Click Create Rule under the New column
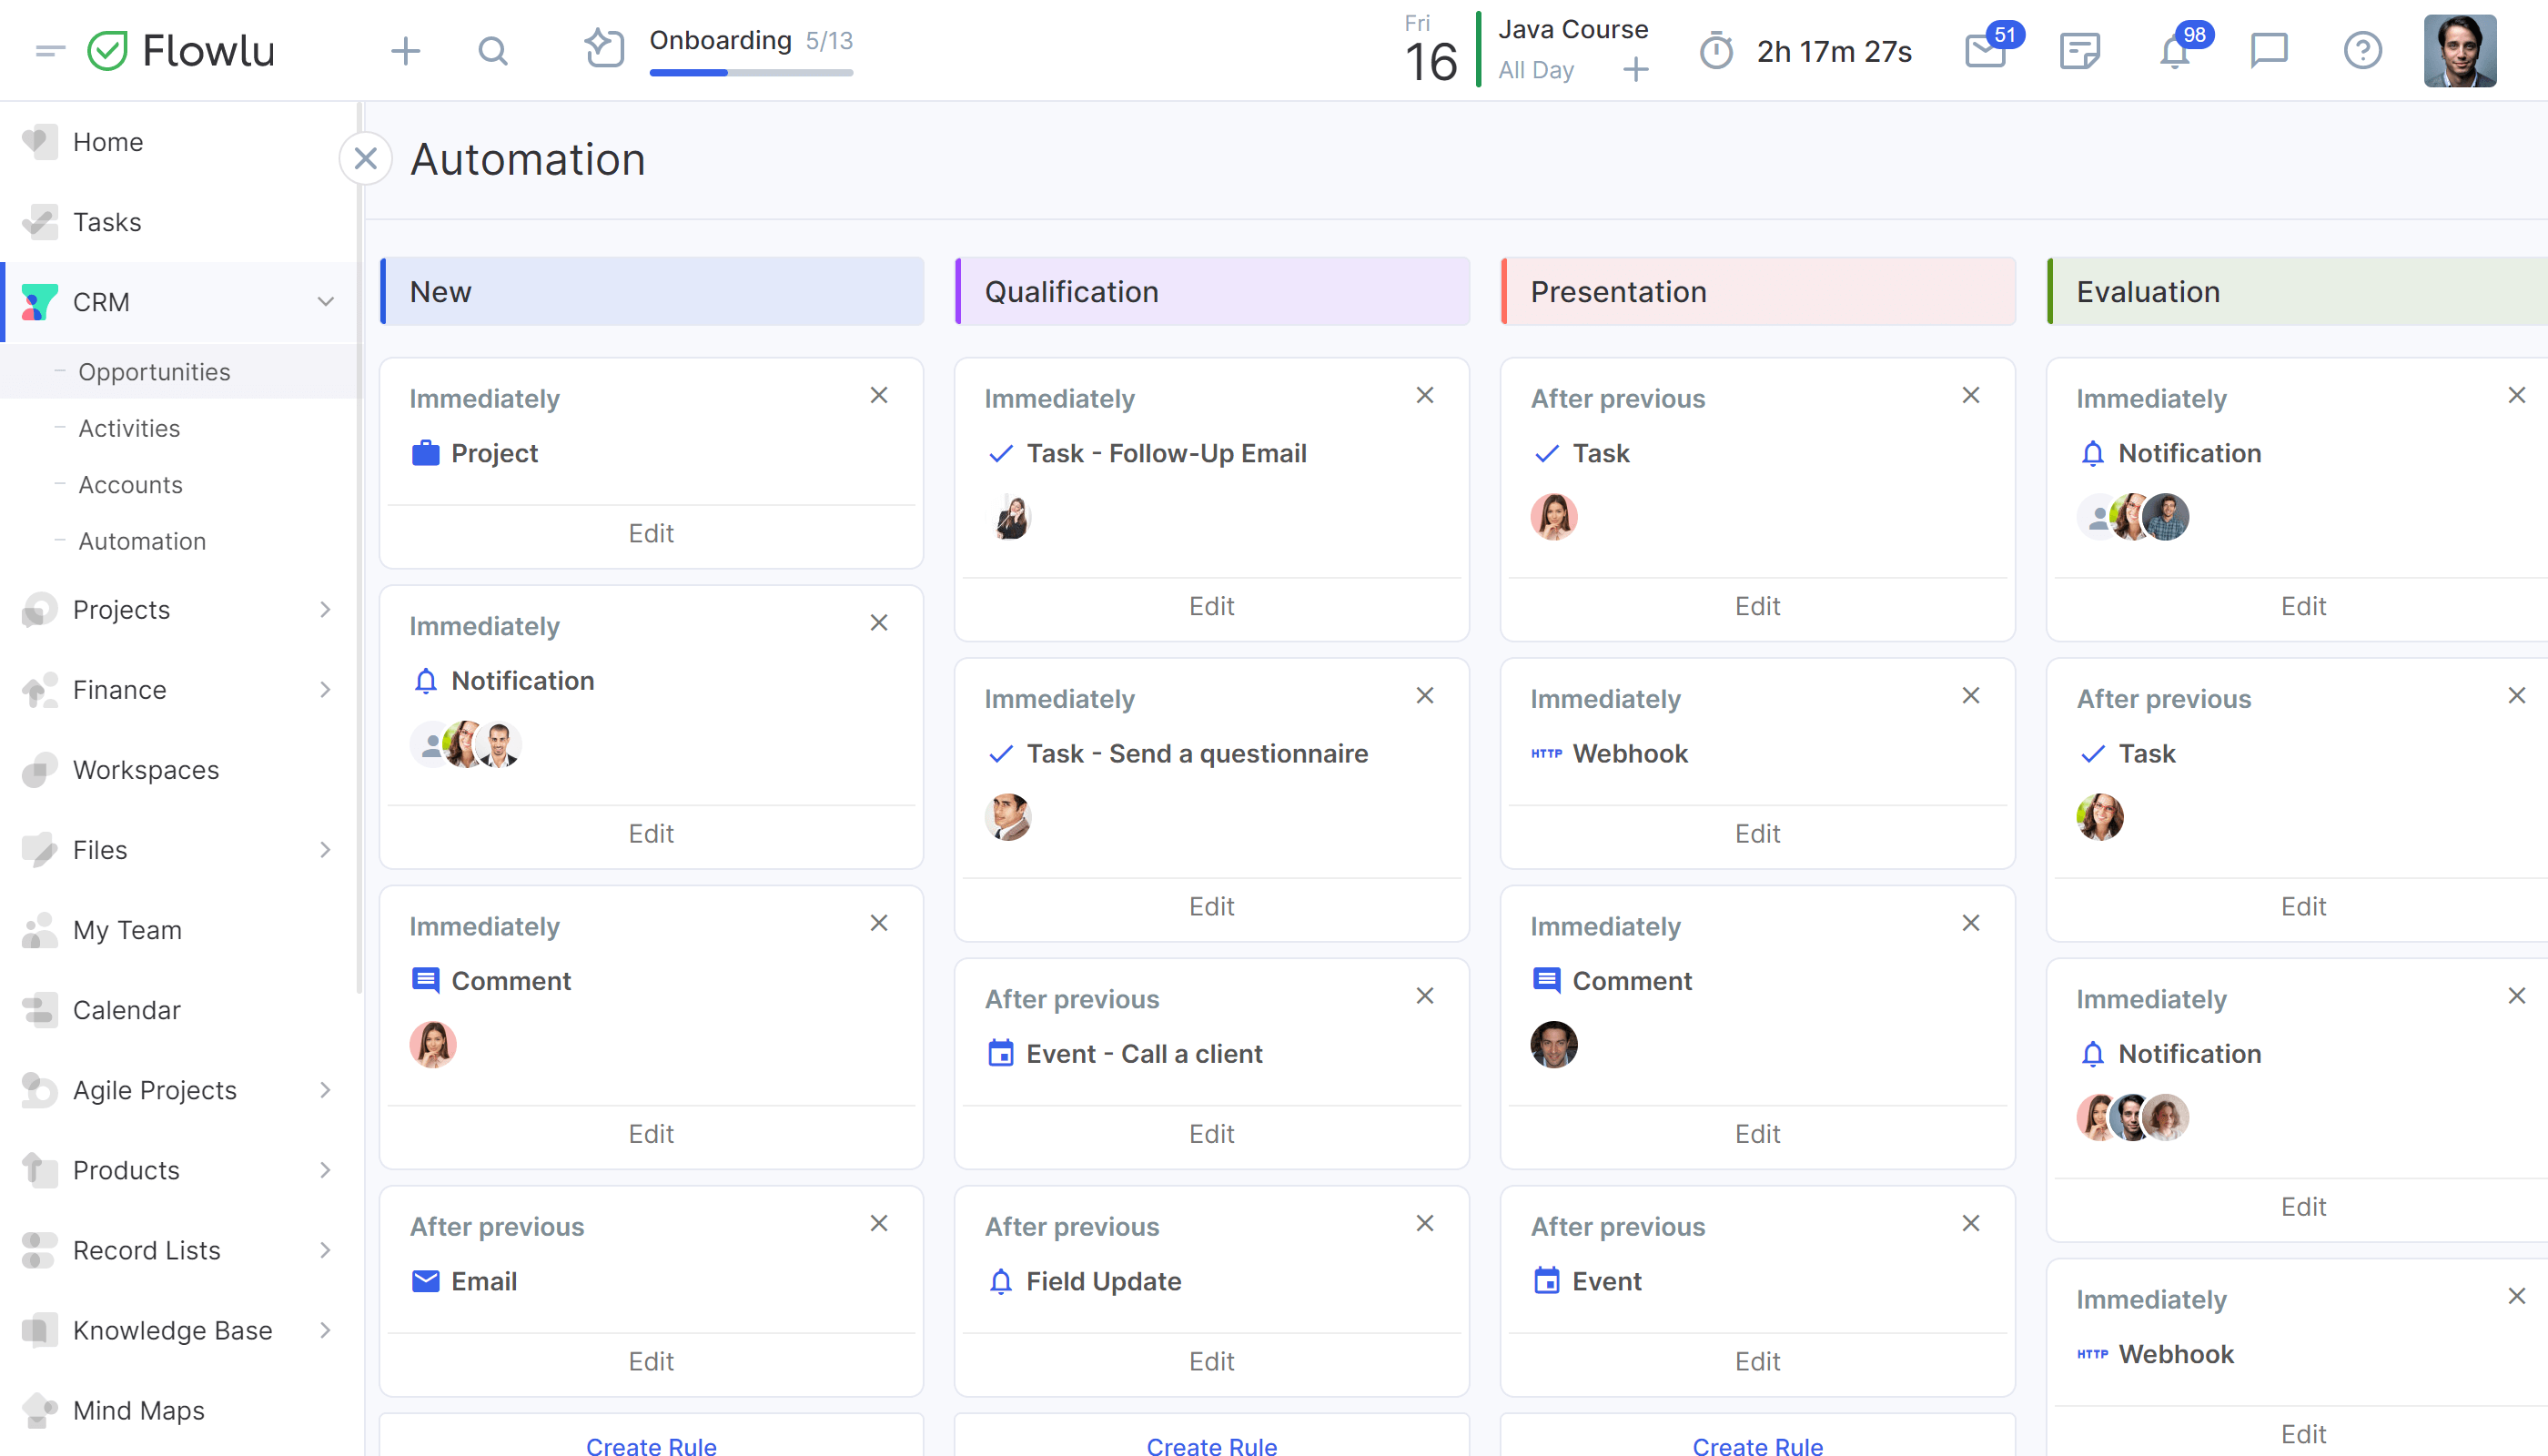Screen dimensions: 2548x1456 pyautogui.click(x=650, y=1445)
